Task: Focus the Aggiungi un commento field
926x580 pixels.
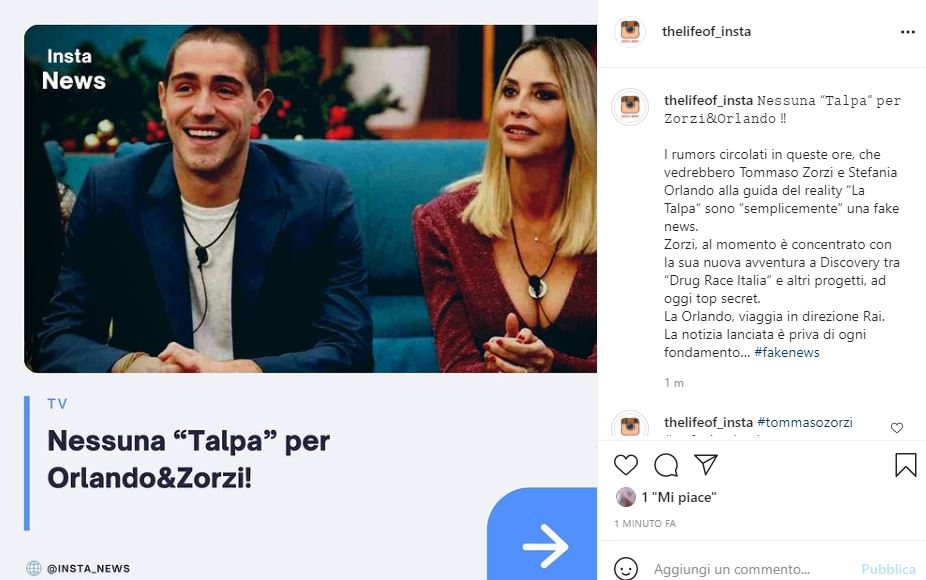Action: (x=750, y=569)
